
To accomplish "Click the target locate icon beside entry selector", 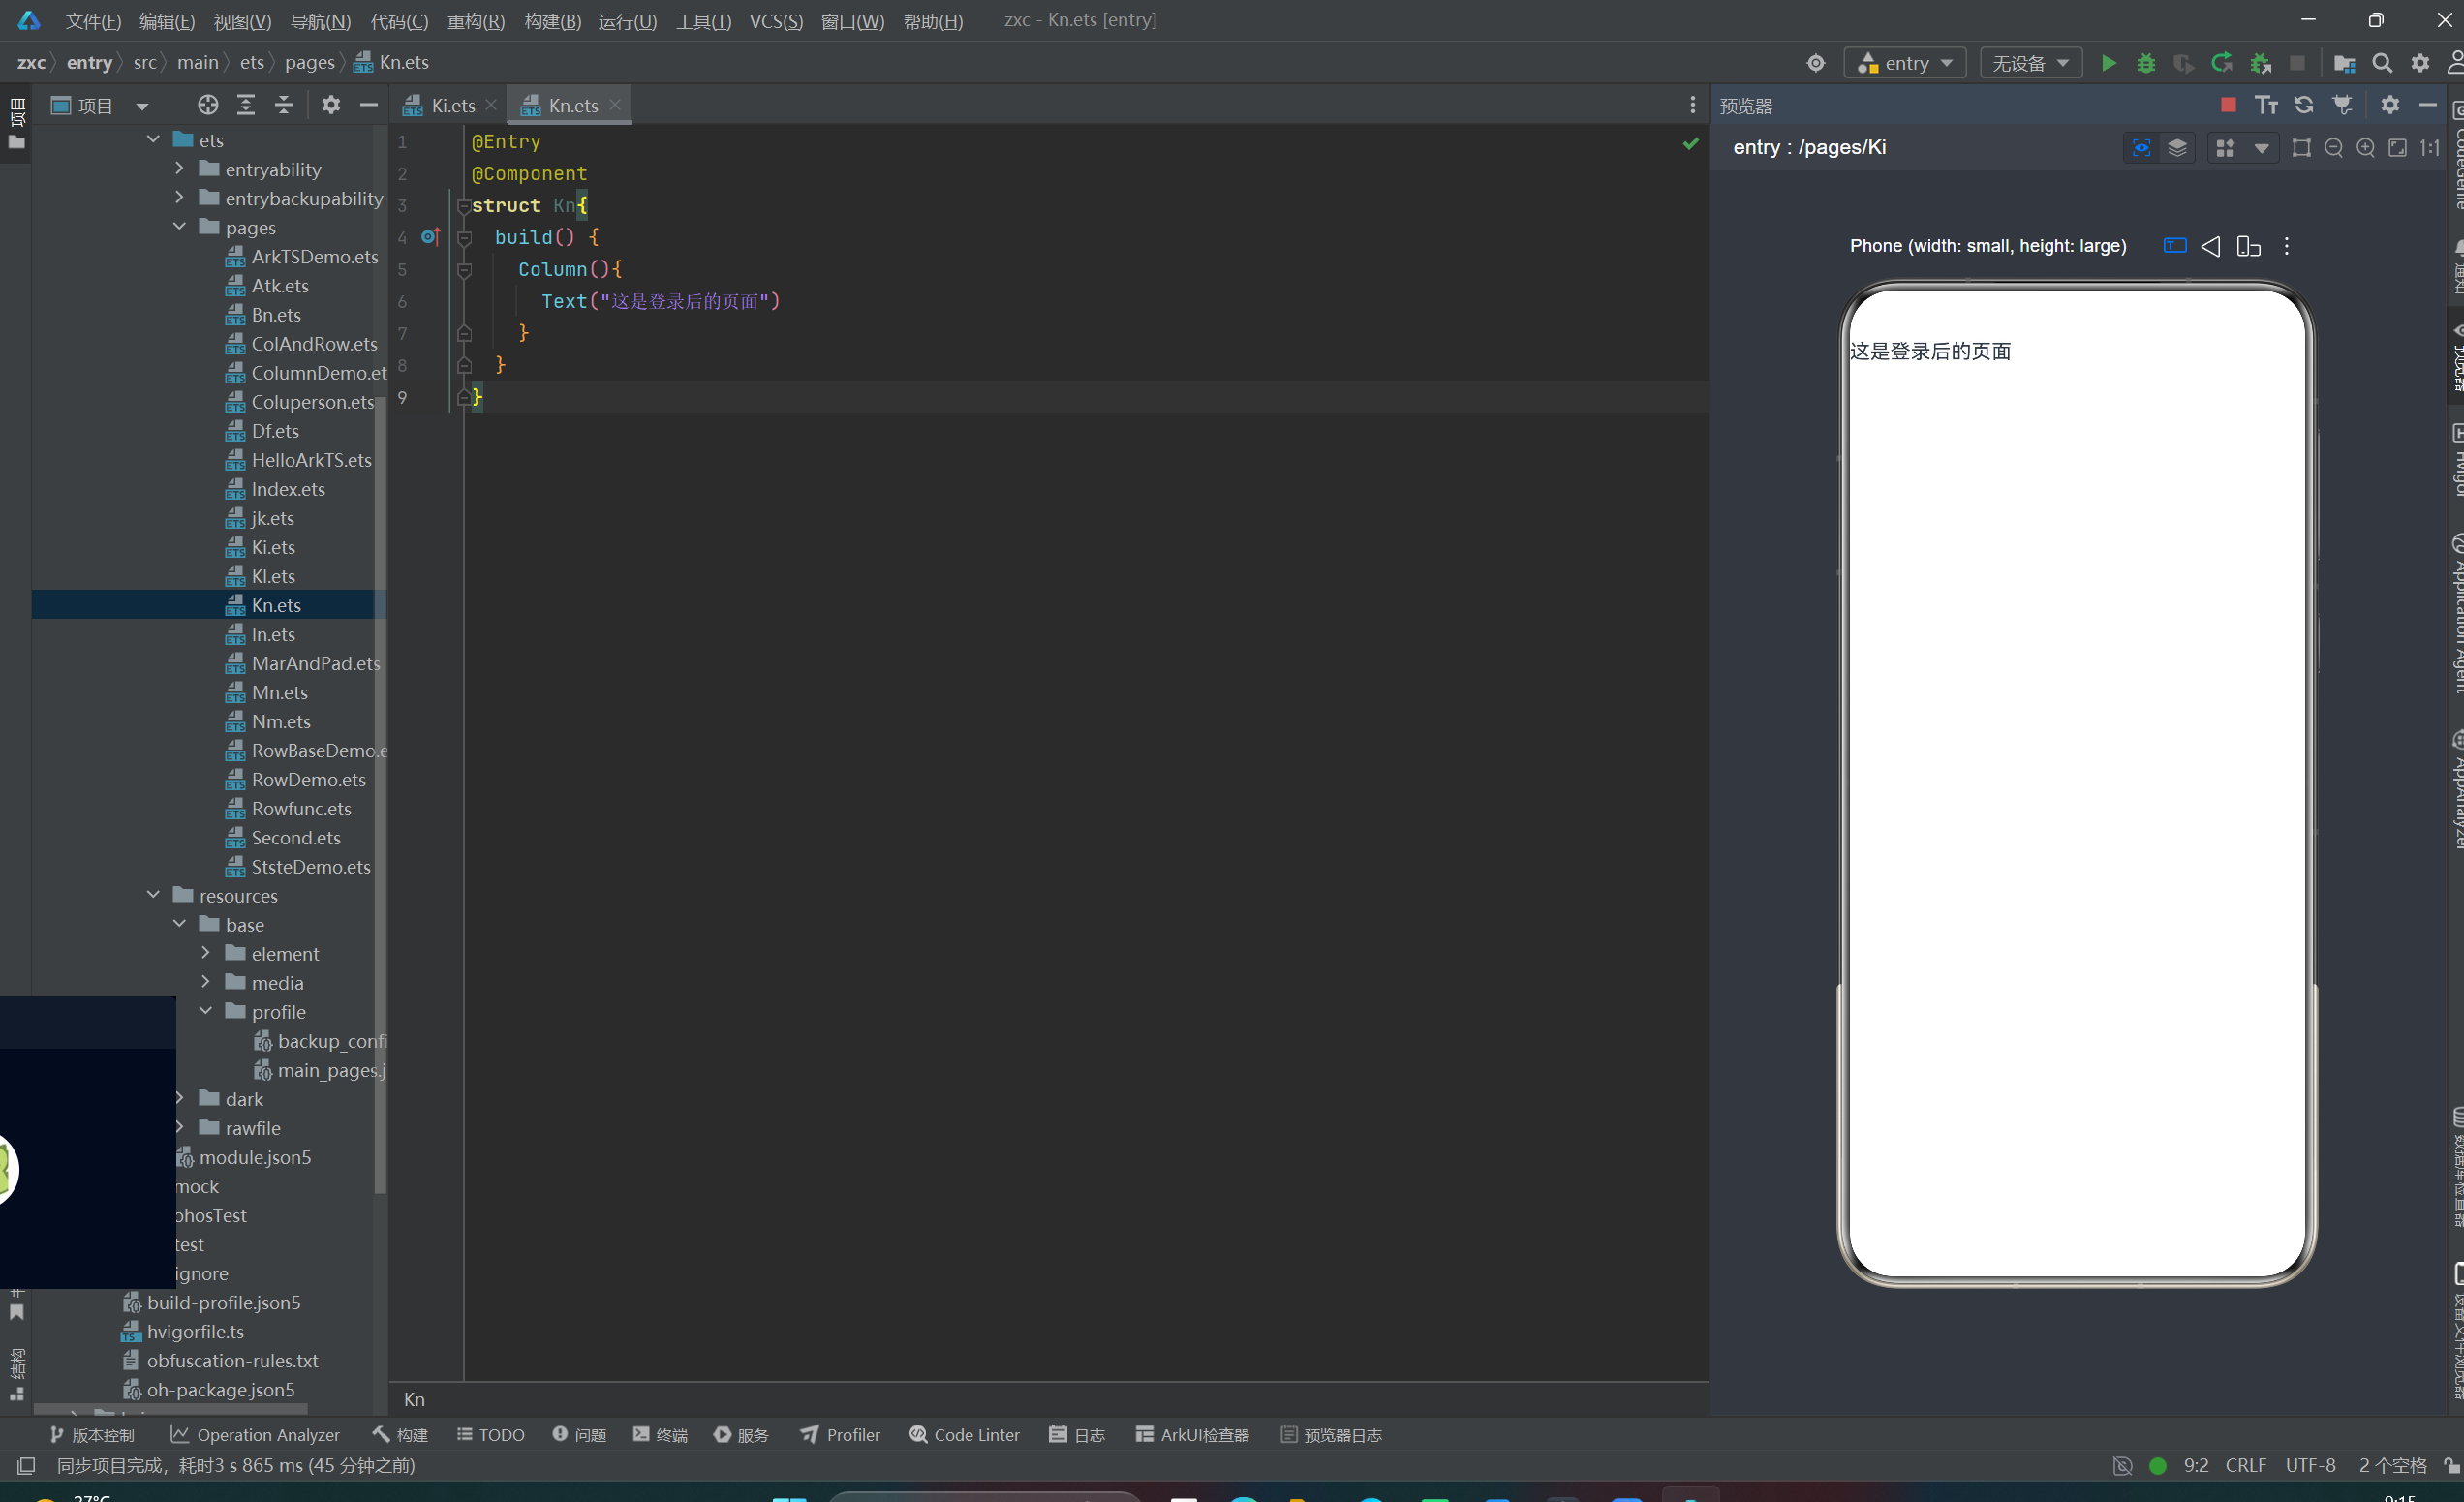I will click(x=1816, y=63).
